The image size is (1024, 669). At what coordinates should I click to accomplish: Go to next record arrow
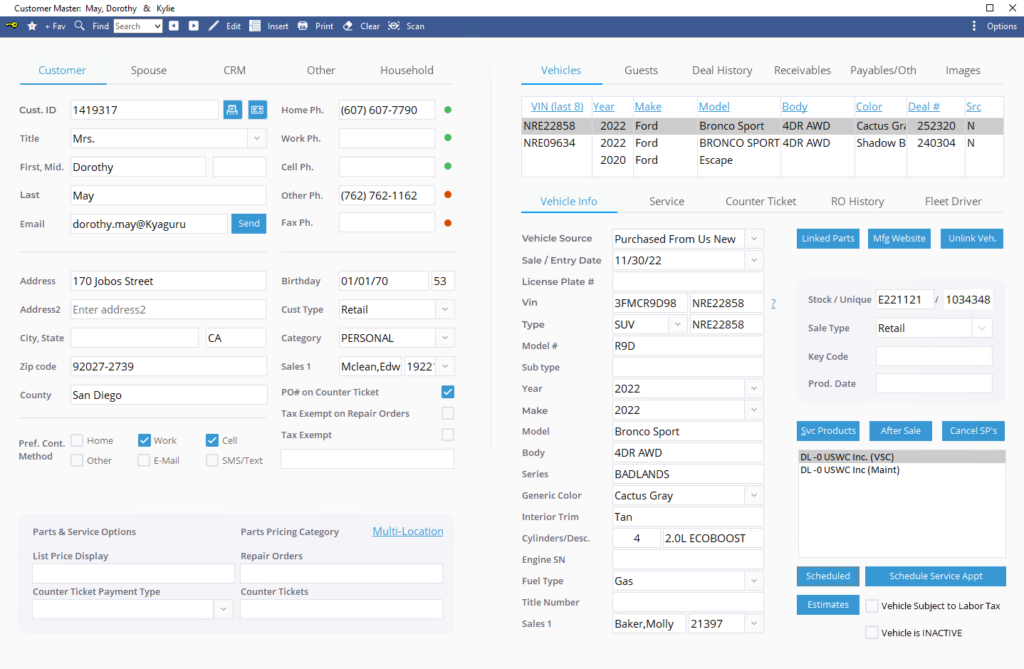(x=194, y=26)
